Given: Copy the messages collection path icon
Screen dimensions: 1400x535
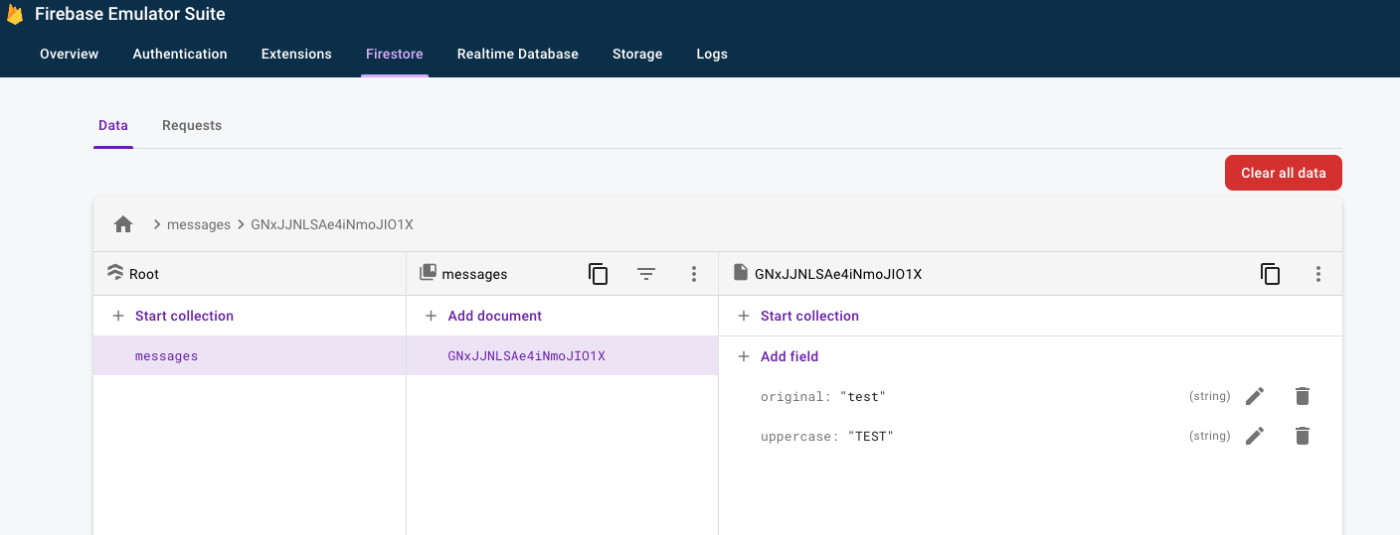Looking at the screenshot, I should click(x=598, y=274).
